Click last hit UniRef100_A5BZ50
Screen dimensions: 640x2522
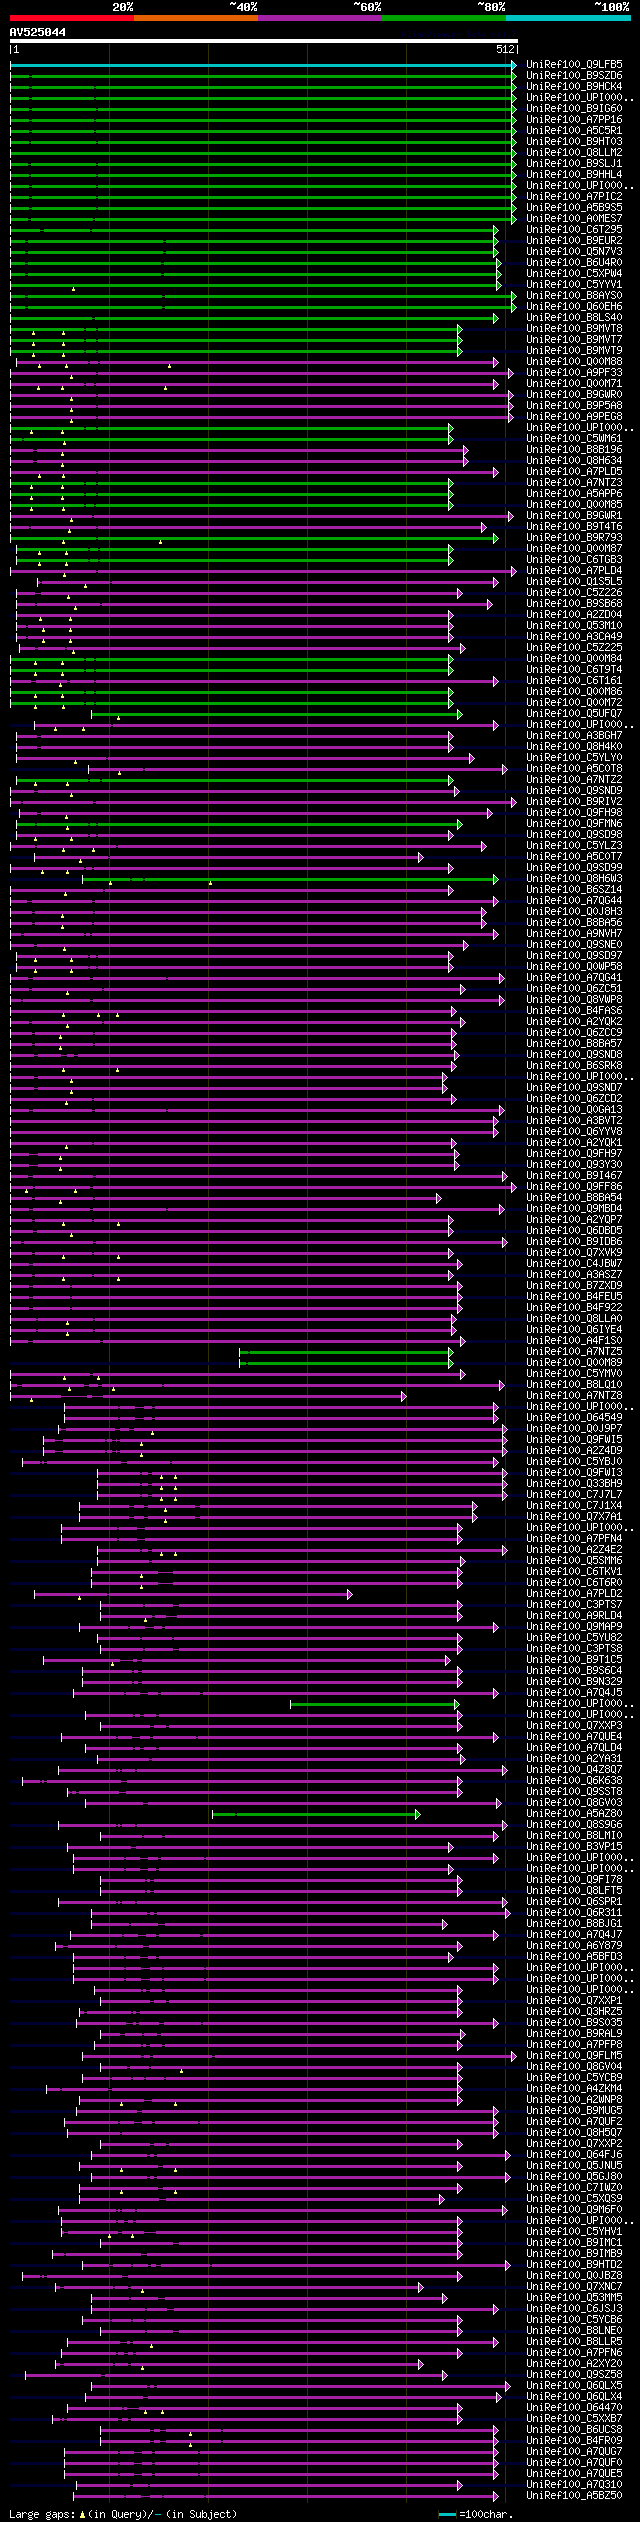[x=574, y=2496]
